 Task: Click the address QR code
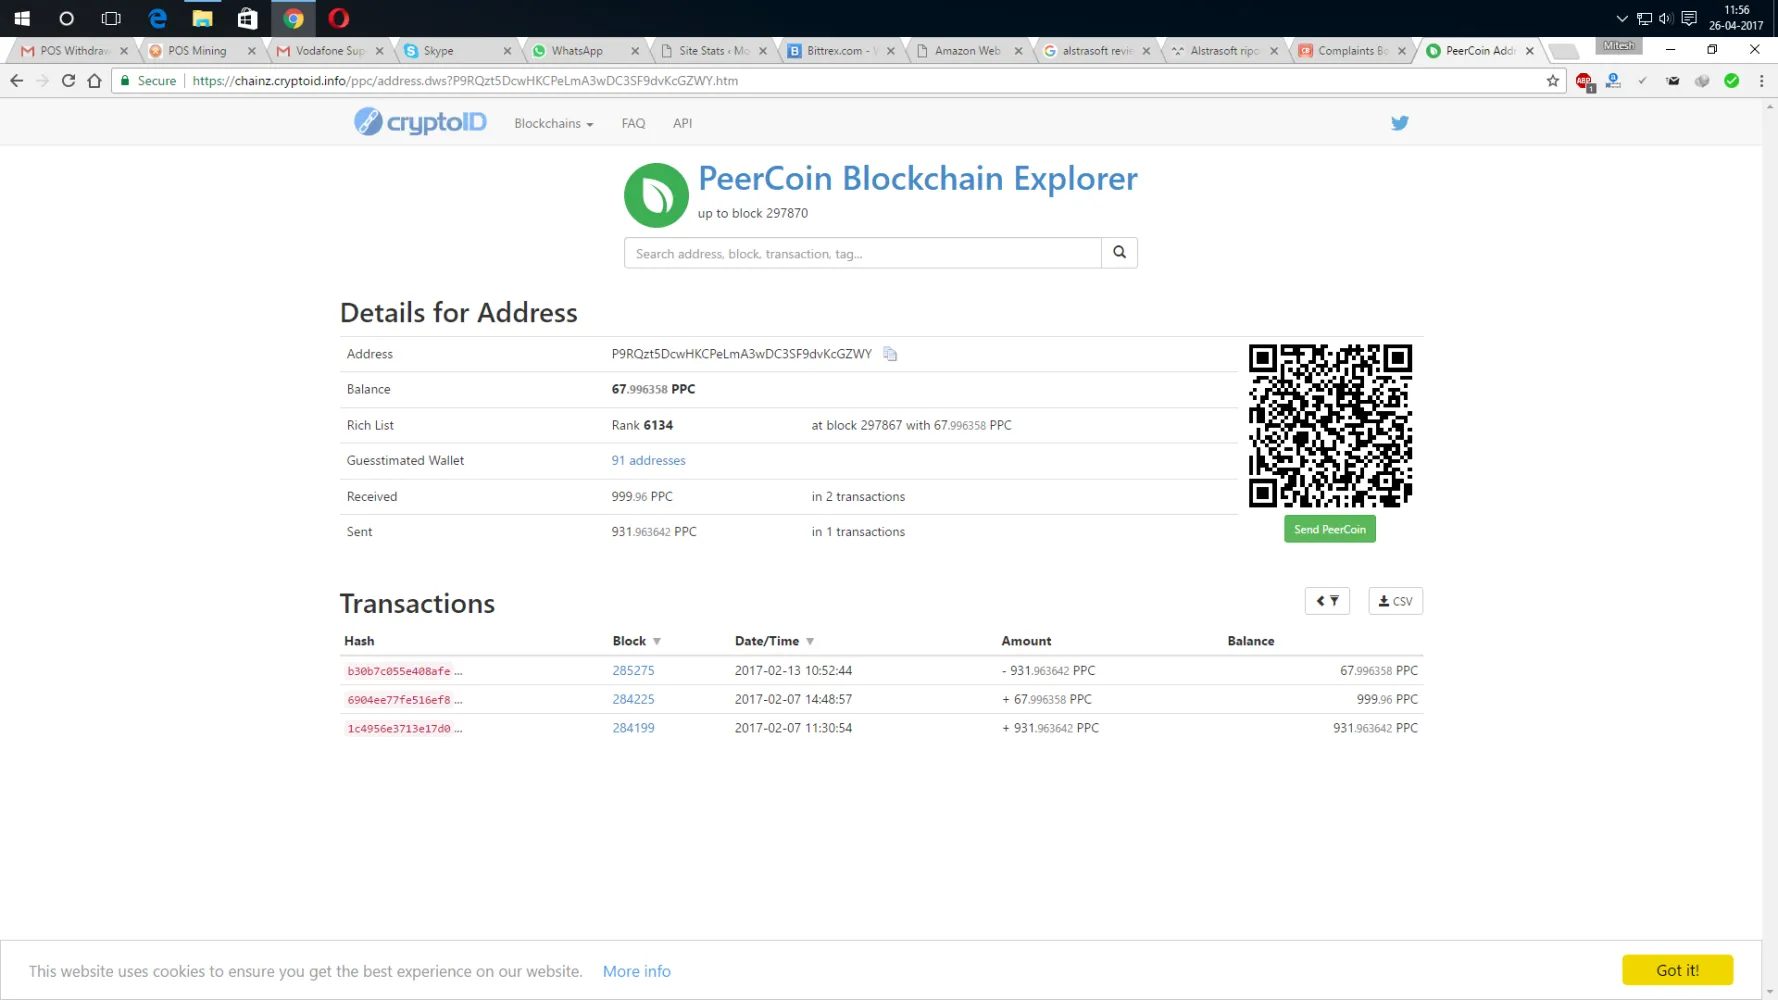pyautogui.click(x=1330, y=426)
